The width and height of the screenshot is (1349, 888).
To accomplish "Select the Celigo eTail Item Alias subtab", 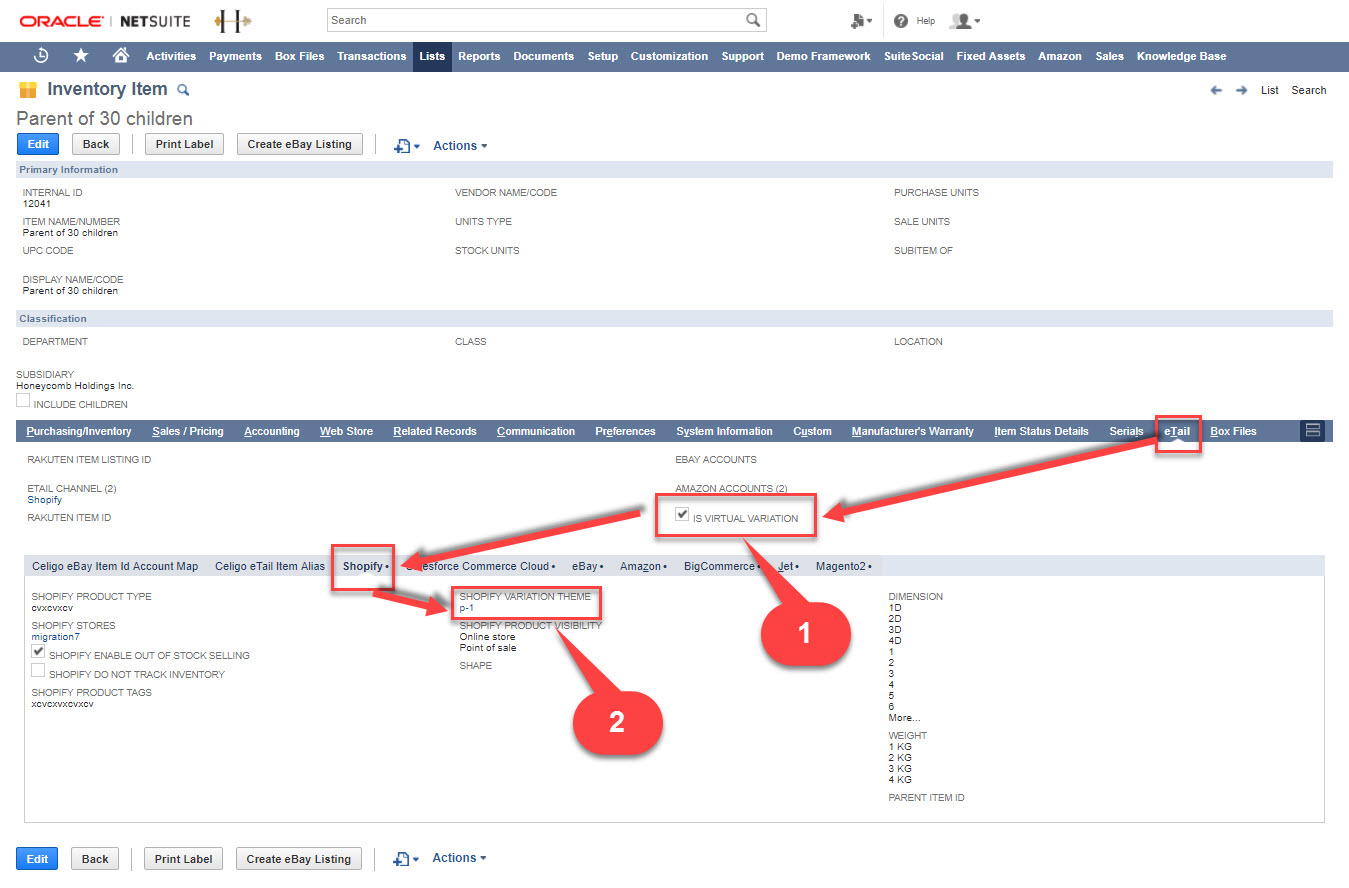I will point(270,566).
